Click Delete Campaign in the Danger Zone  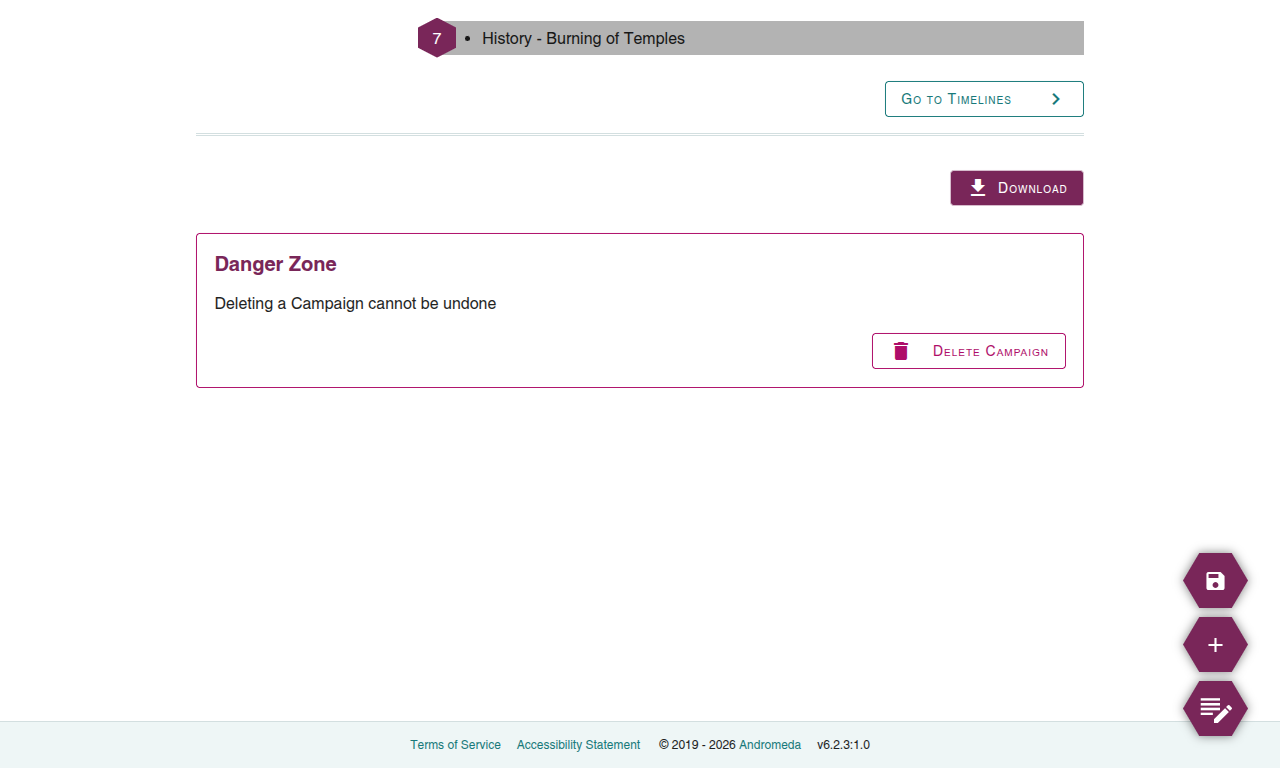pos(968,351)
